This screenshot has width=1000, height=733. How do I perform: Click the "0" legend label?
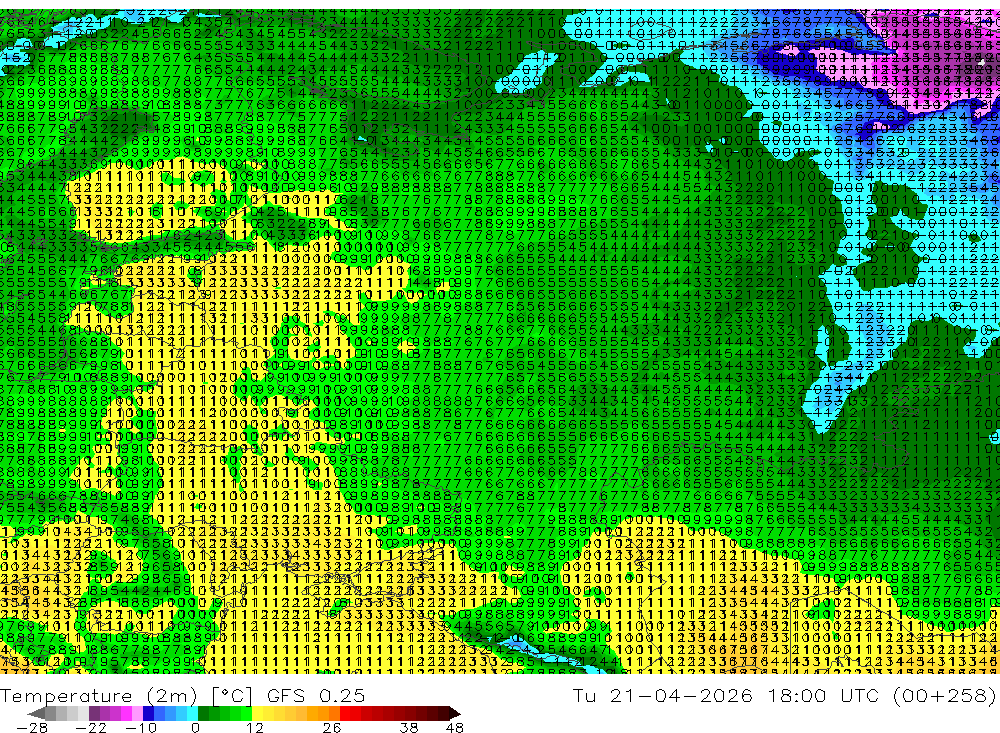point(195,728)
